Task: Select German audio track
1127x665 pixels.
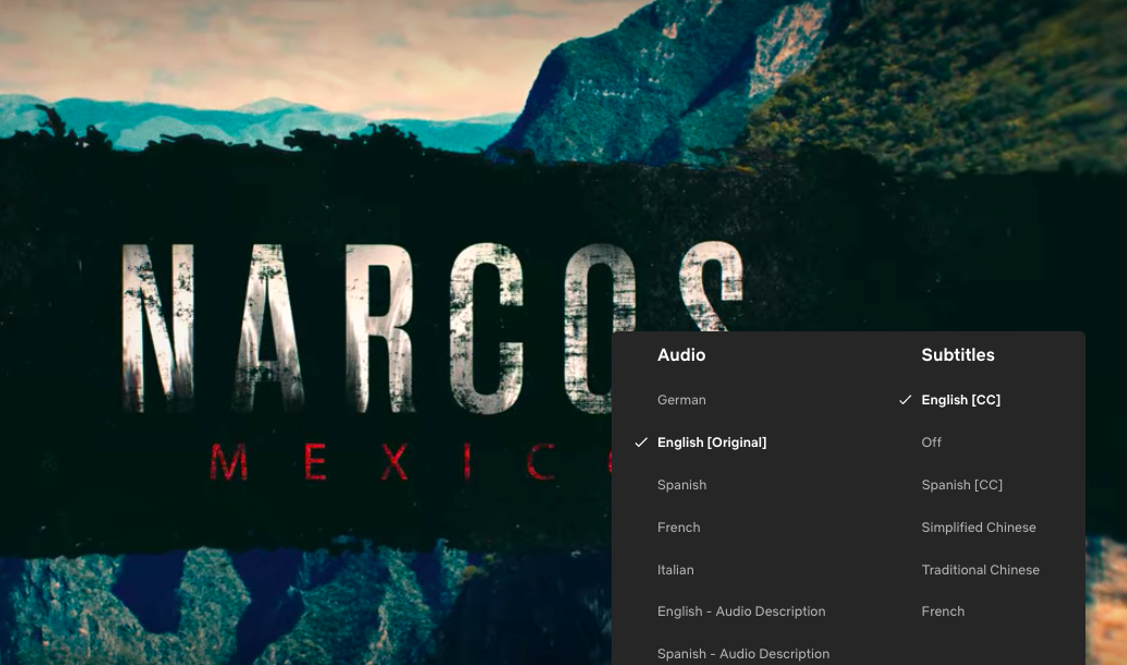Action: [681, 400]
